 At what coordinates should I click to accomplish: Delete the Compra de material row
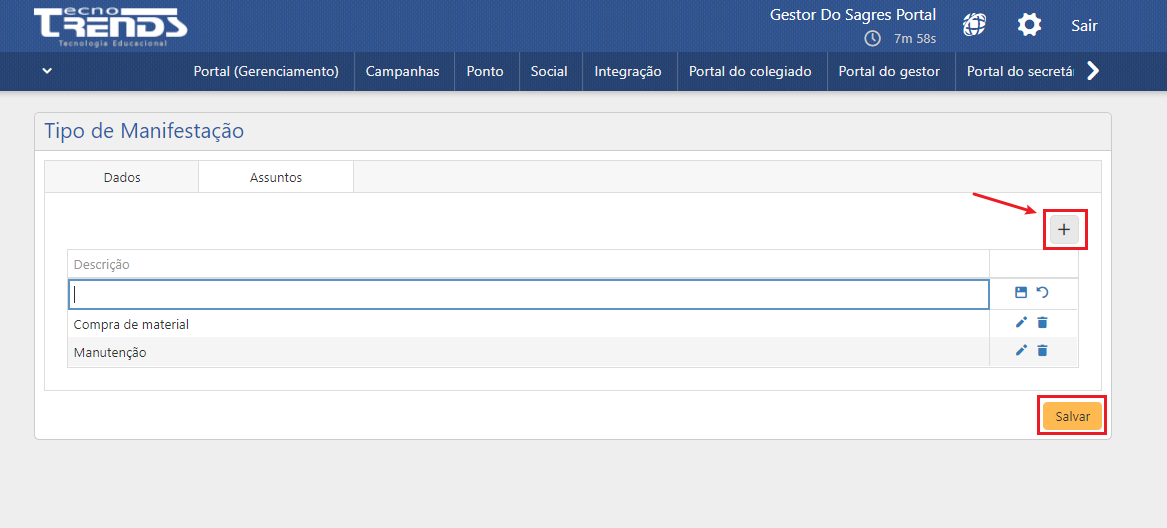click(x=1043, y=322)
